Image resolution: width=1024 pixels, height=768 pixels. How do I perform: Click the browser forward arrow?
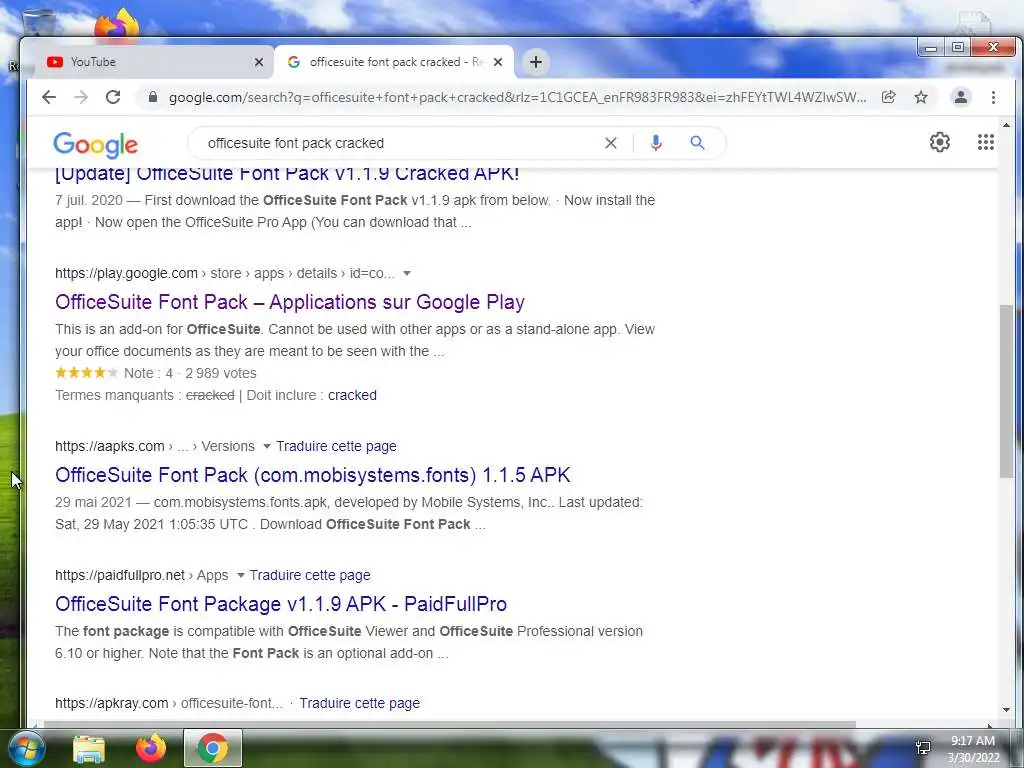click(81, 97)
